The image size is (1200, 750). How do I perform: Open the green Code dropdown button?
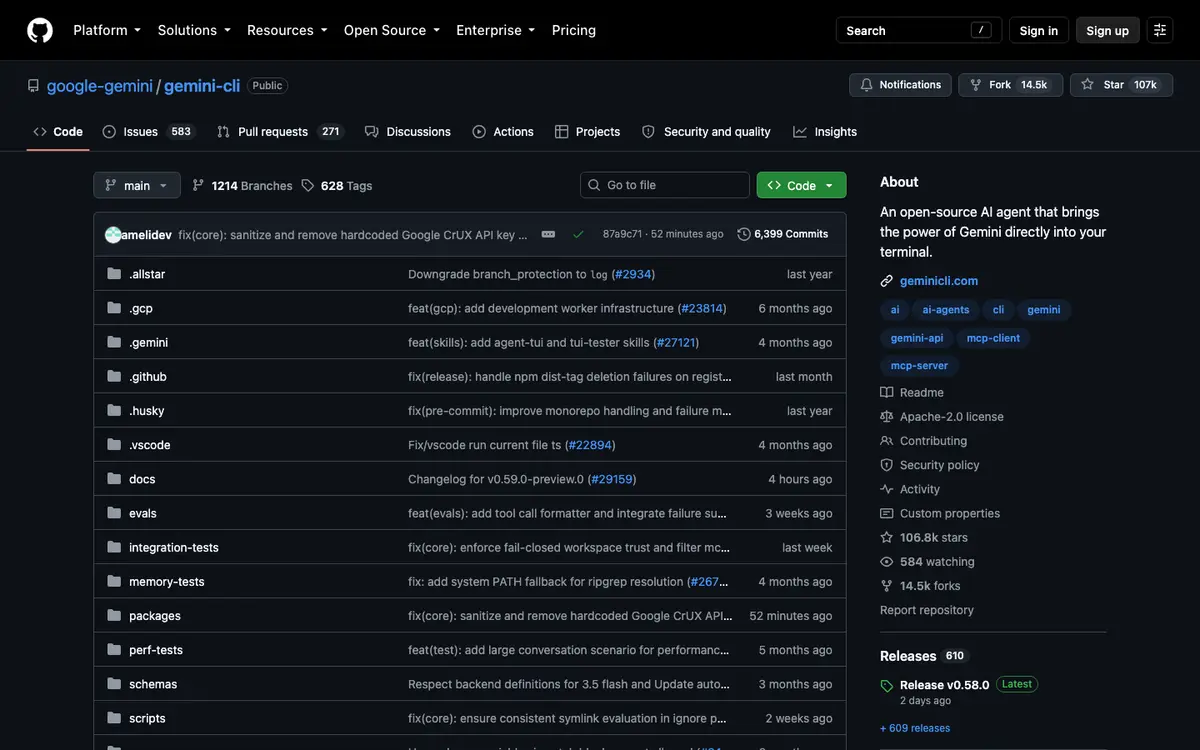click(802, 185)
